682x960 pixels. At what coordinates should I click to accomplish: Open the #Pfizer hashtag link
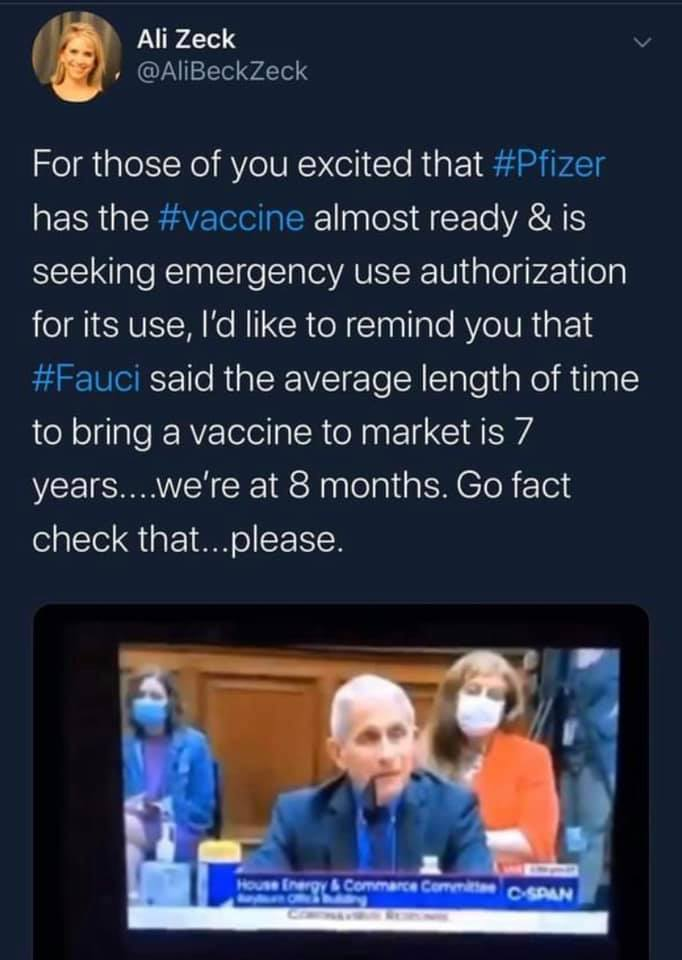click(x=549, y=164)
